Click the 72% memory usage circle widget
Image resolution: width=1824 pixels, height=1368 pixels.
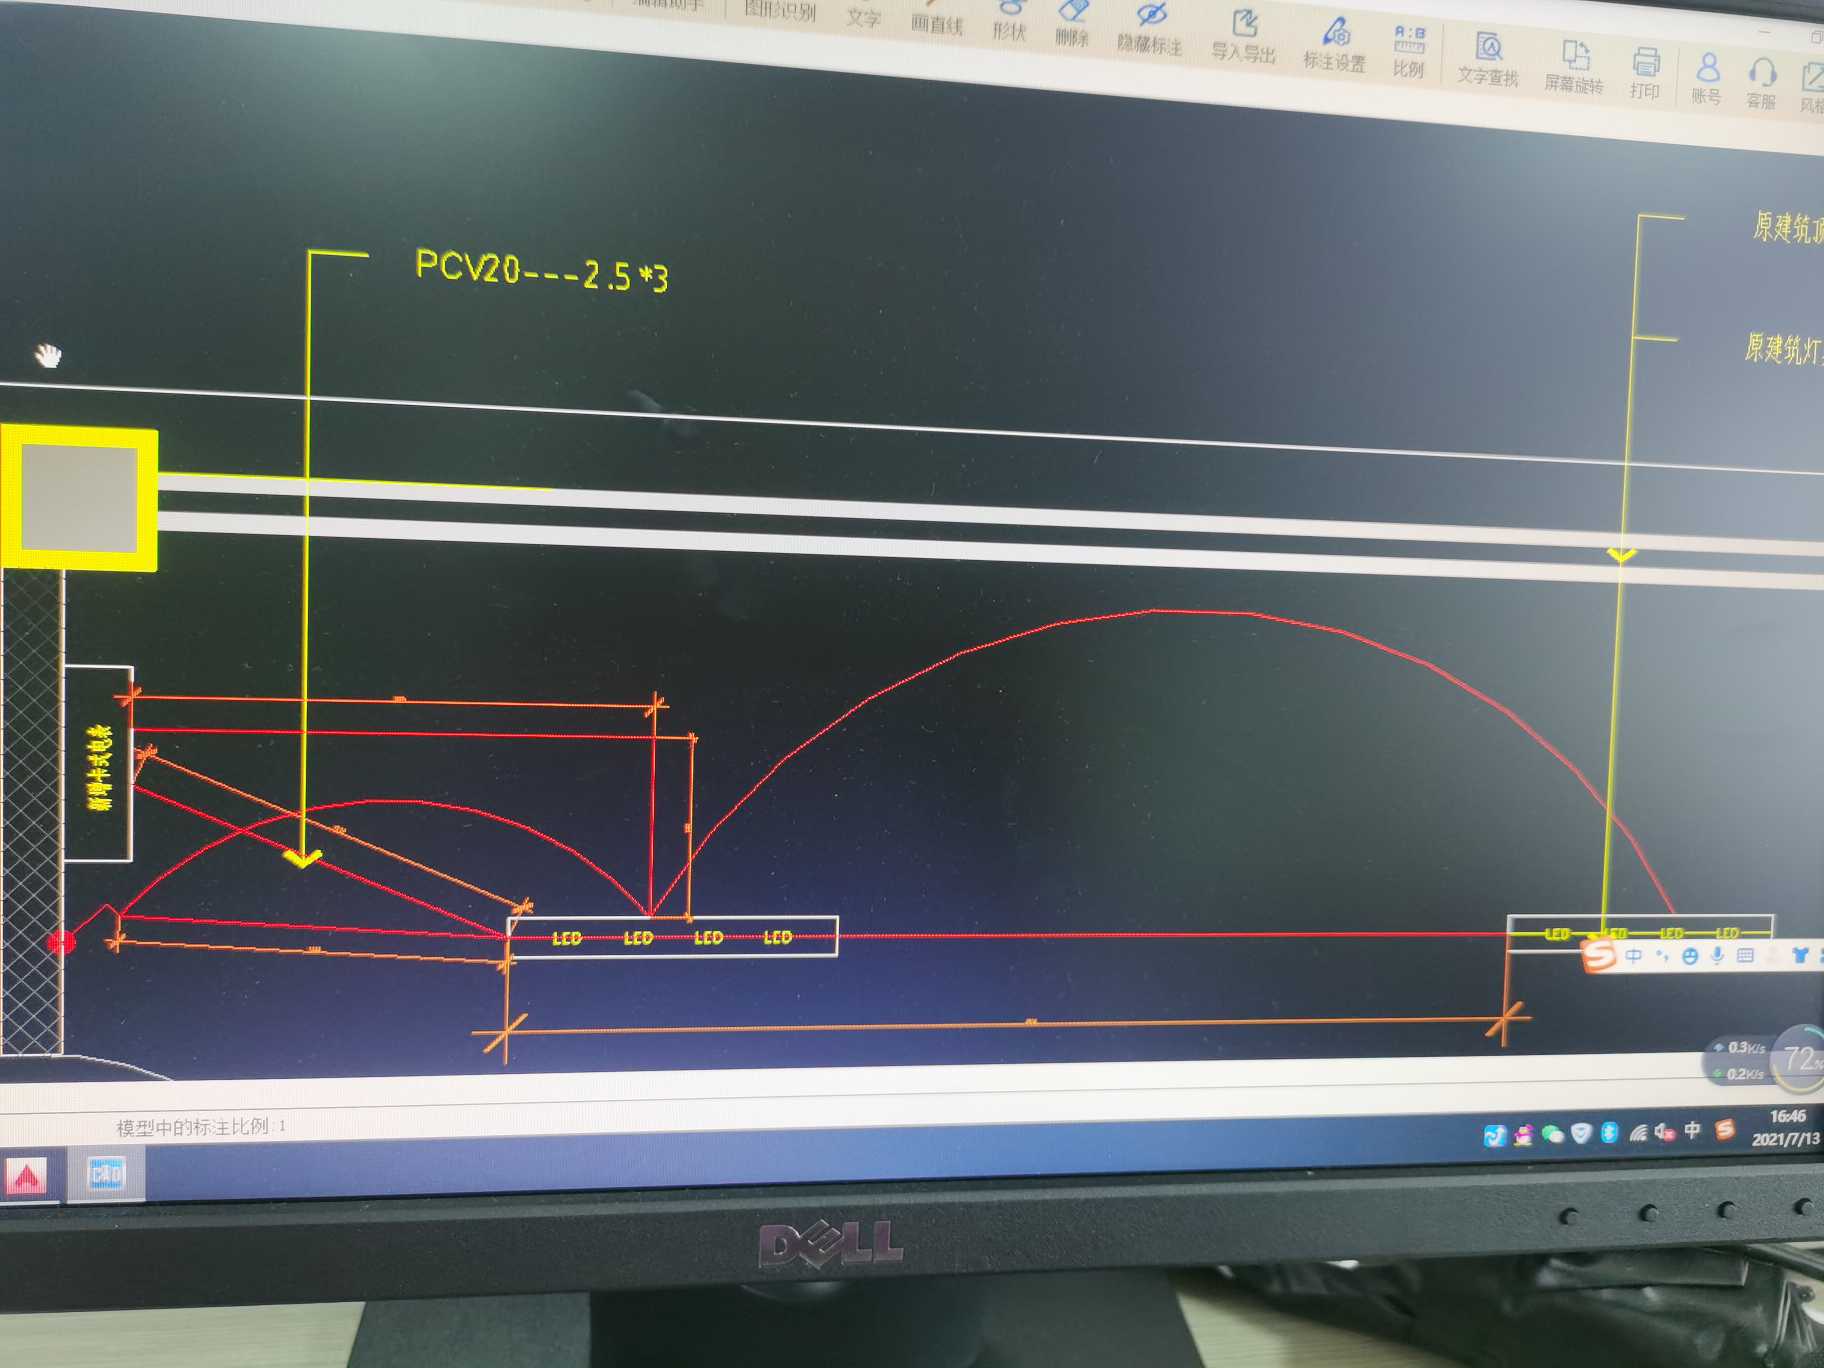coord(1801,1058)
